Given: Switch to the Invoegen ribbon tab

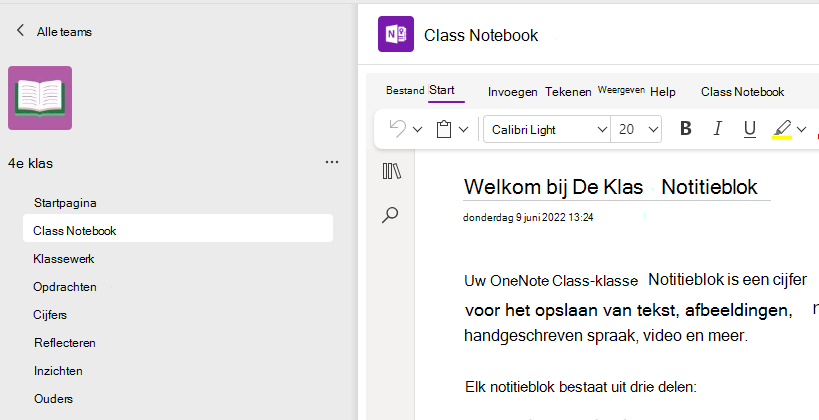Looking at the screenshot, I should [512, 92].
